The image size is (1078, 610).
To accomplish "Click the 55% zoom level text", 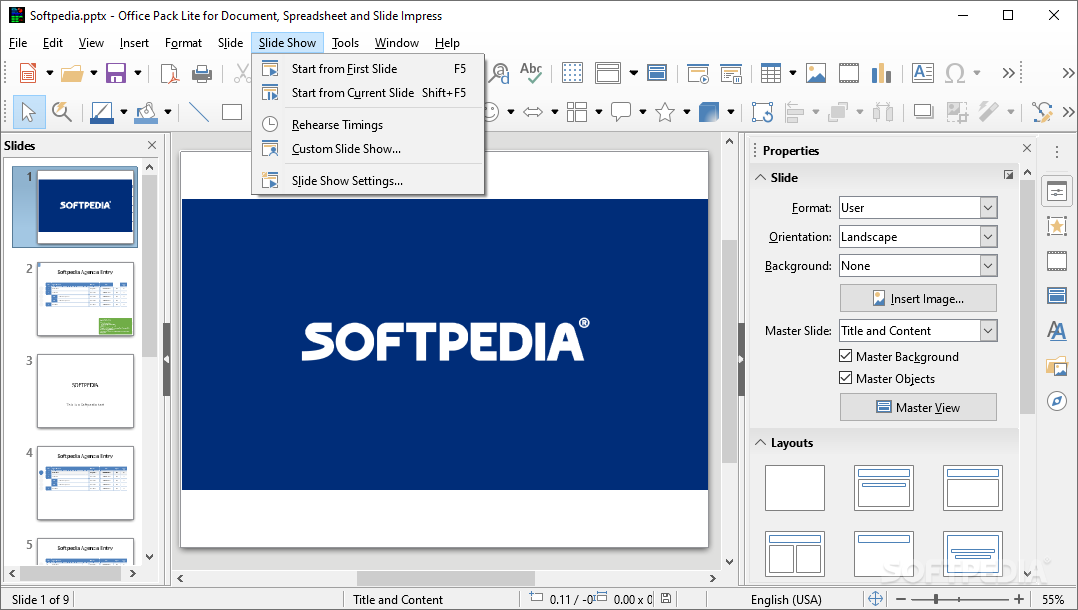I will point(1053,600).
